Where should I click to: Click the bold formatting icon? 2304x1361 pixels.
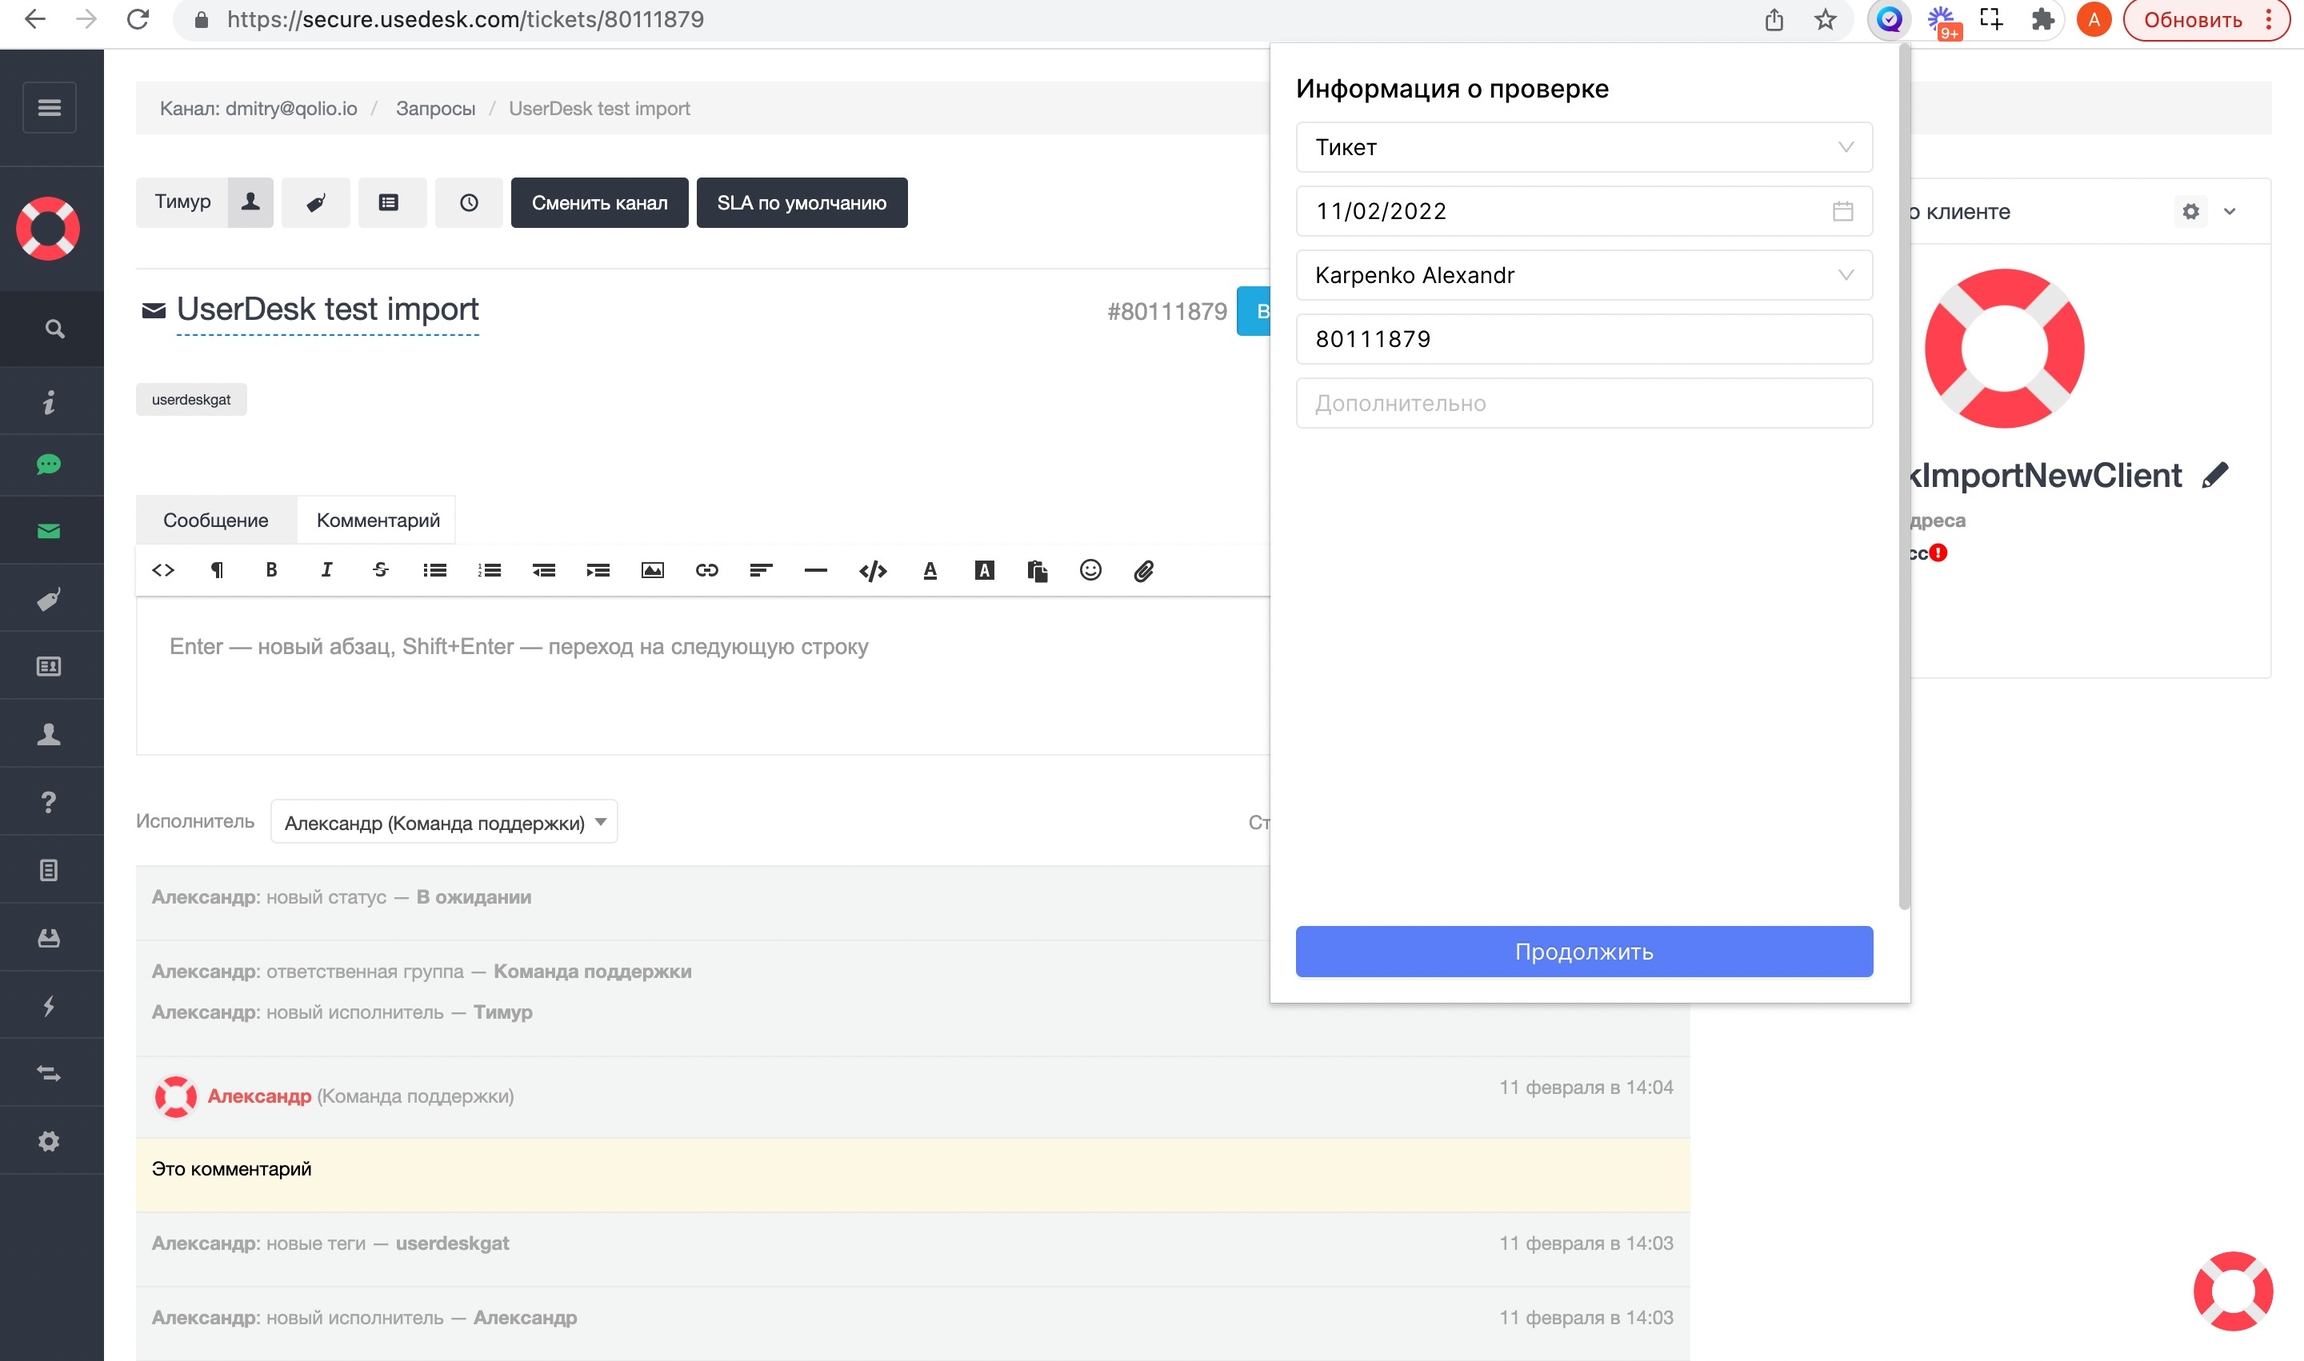point(271,570)
